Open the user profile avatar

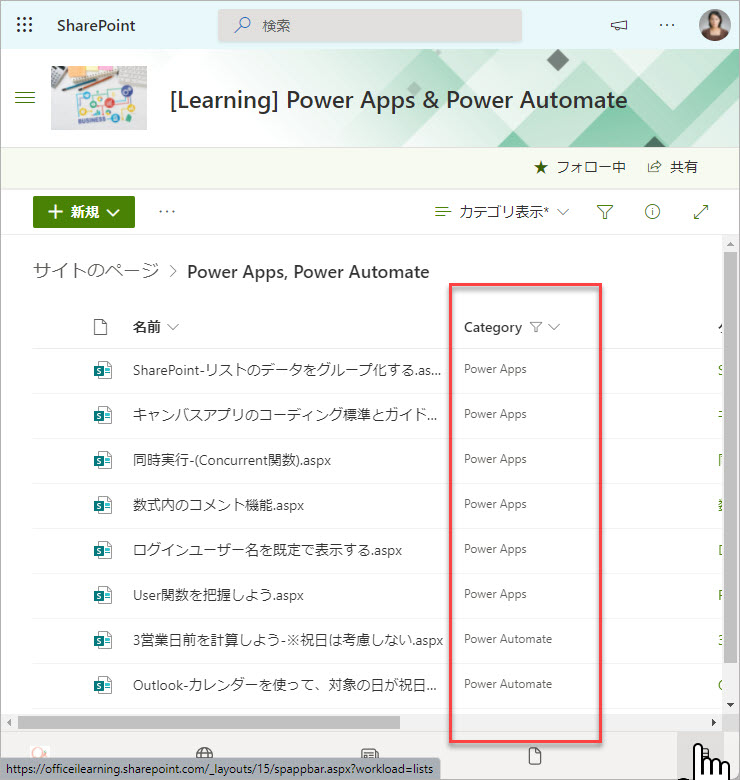pyautogui.click(x=715, y=25)
